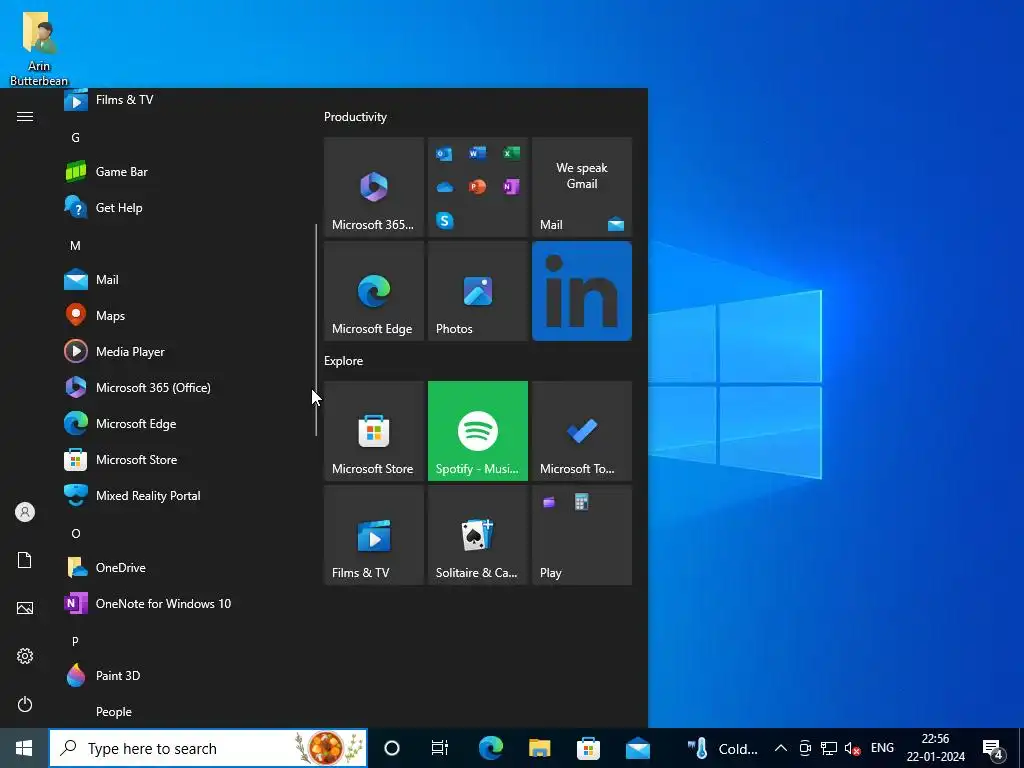Screen dimensions: 1024x768
Task: Click the Explore group heading
Action: (344, 360)
